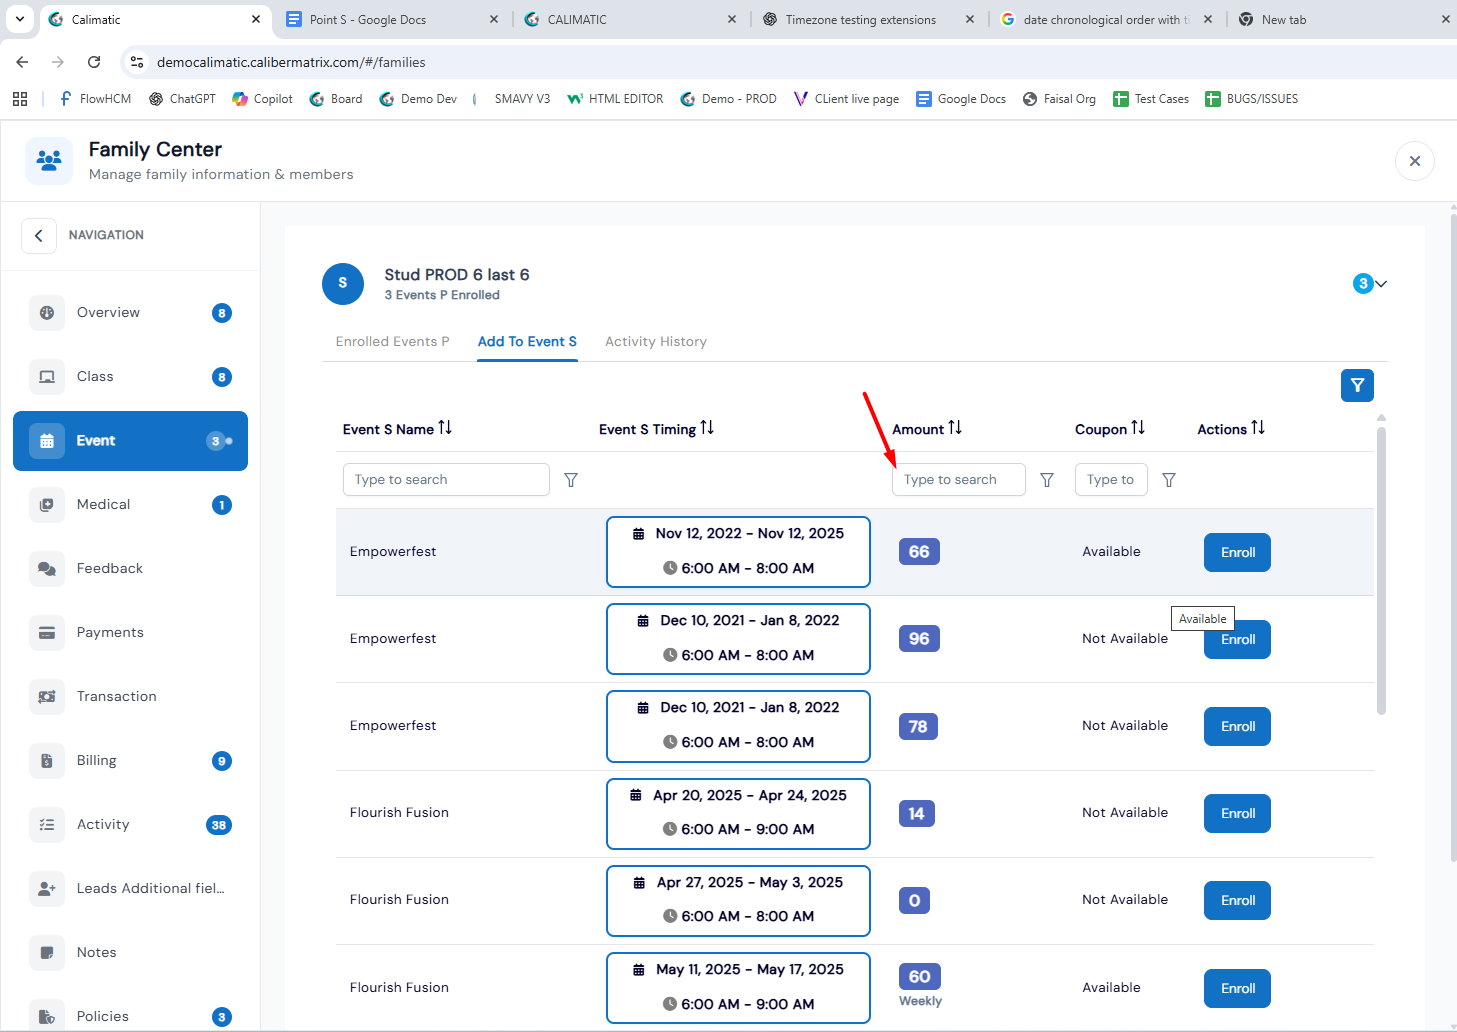Enroll in Flourish Fusion Apr 20, 2025
The width and height of the screenshot is (1457, 1032).
click(x=1237, y=814)
